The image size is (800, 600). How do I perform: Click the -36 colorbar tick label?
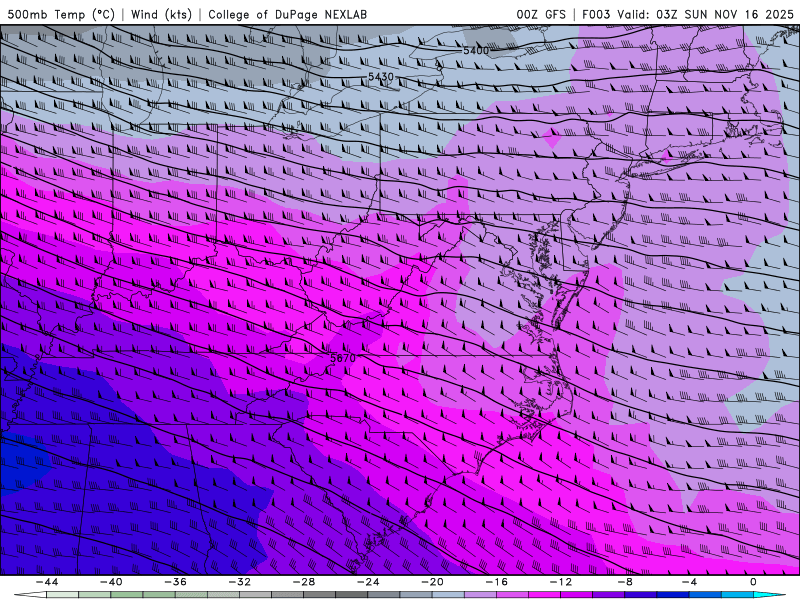pyautogui.click(x=175, y=582)
